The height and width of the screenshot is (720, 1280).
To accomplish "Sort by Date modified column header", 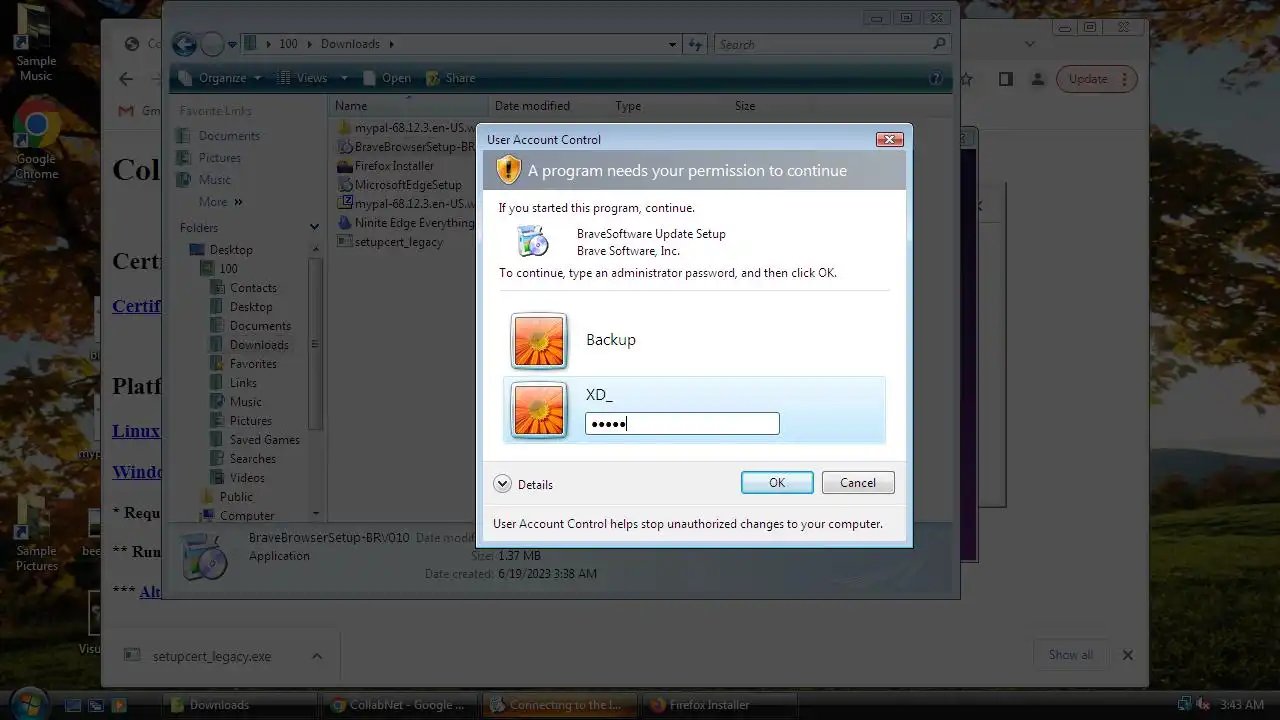I will coord(549,106).
